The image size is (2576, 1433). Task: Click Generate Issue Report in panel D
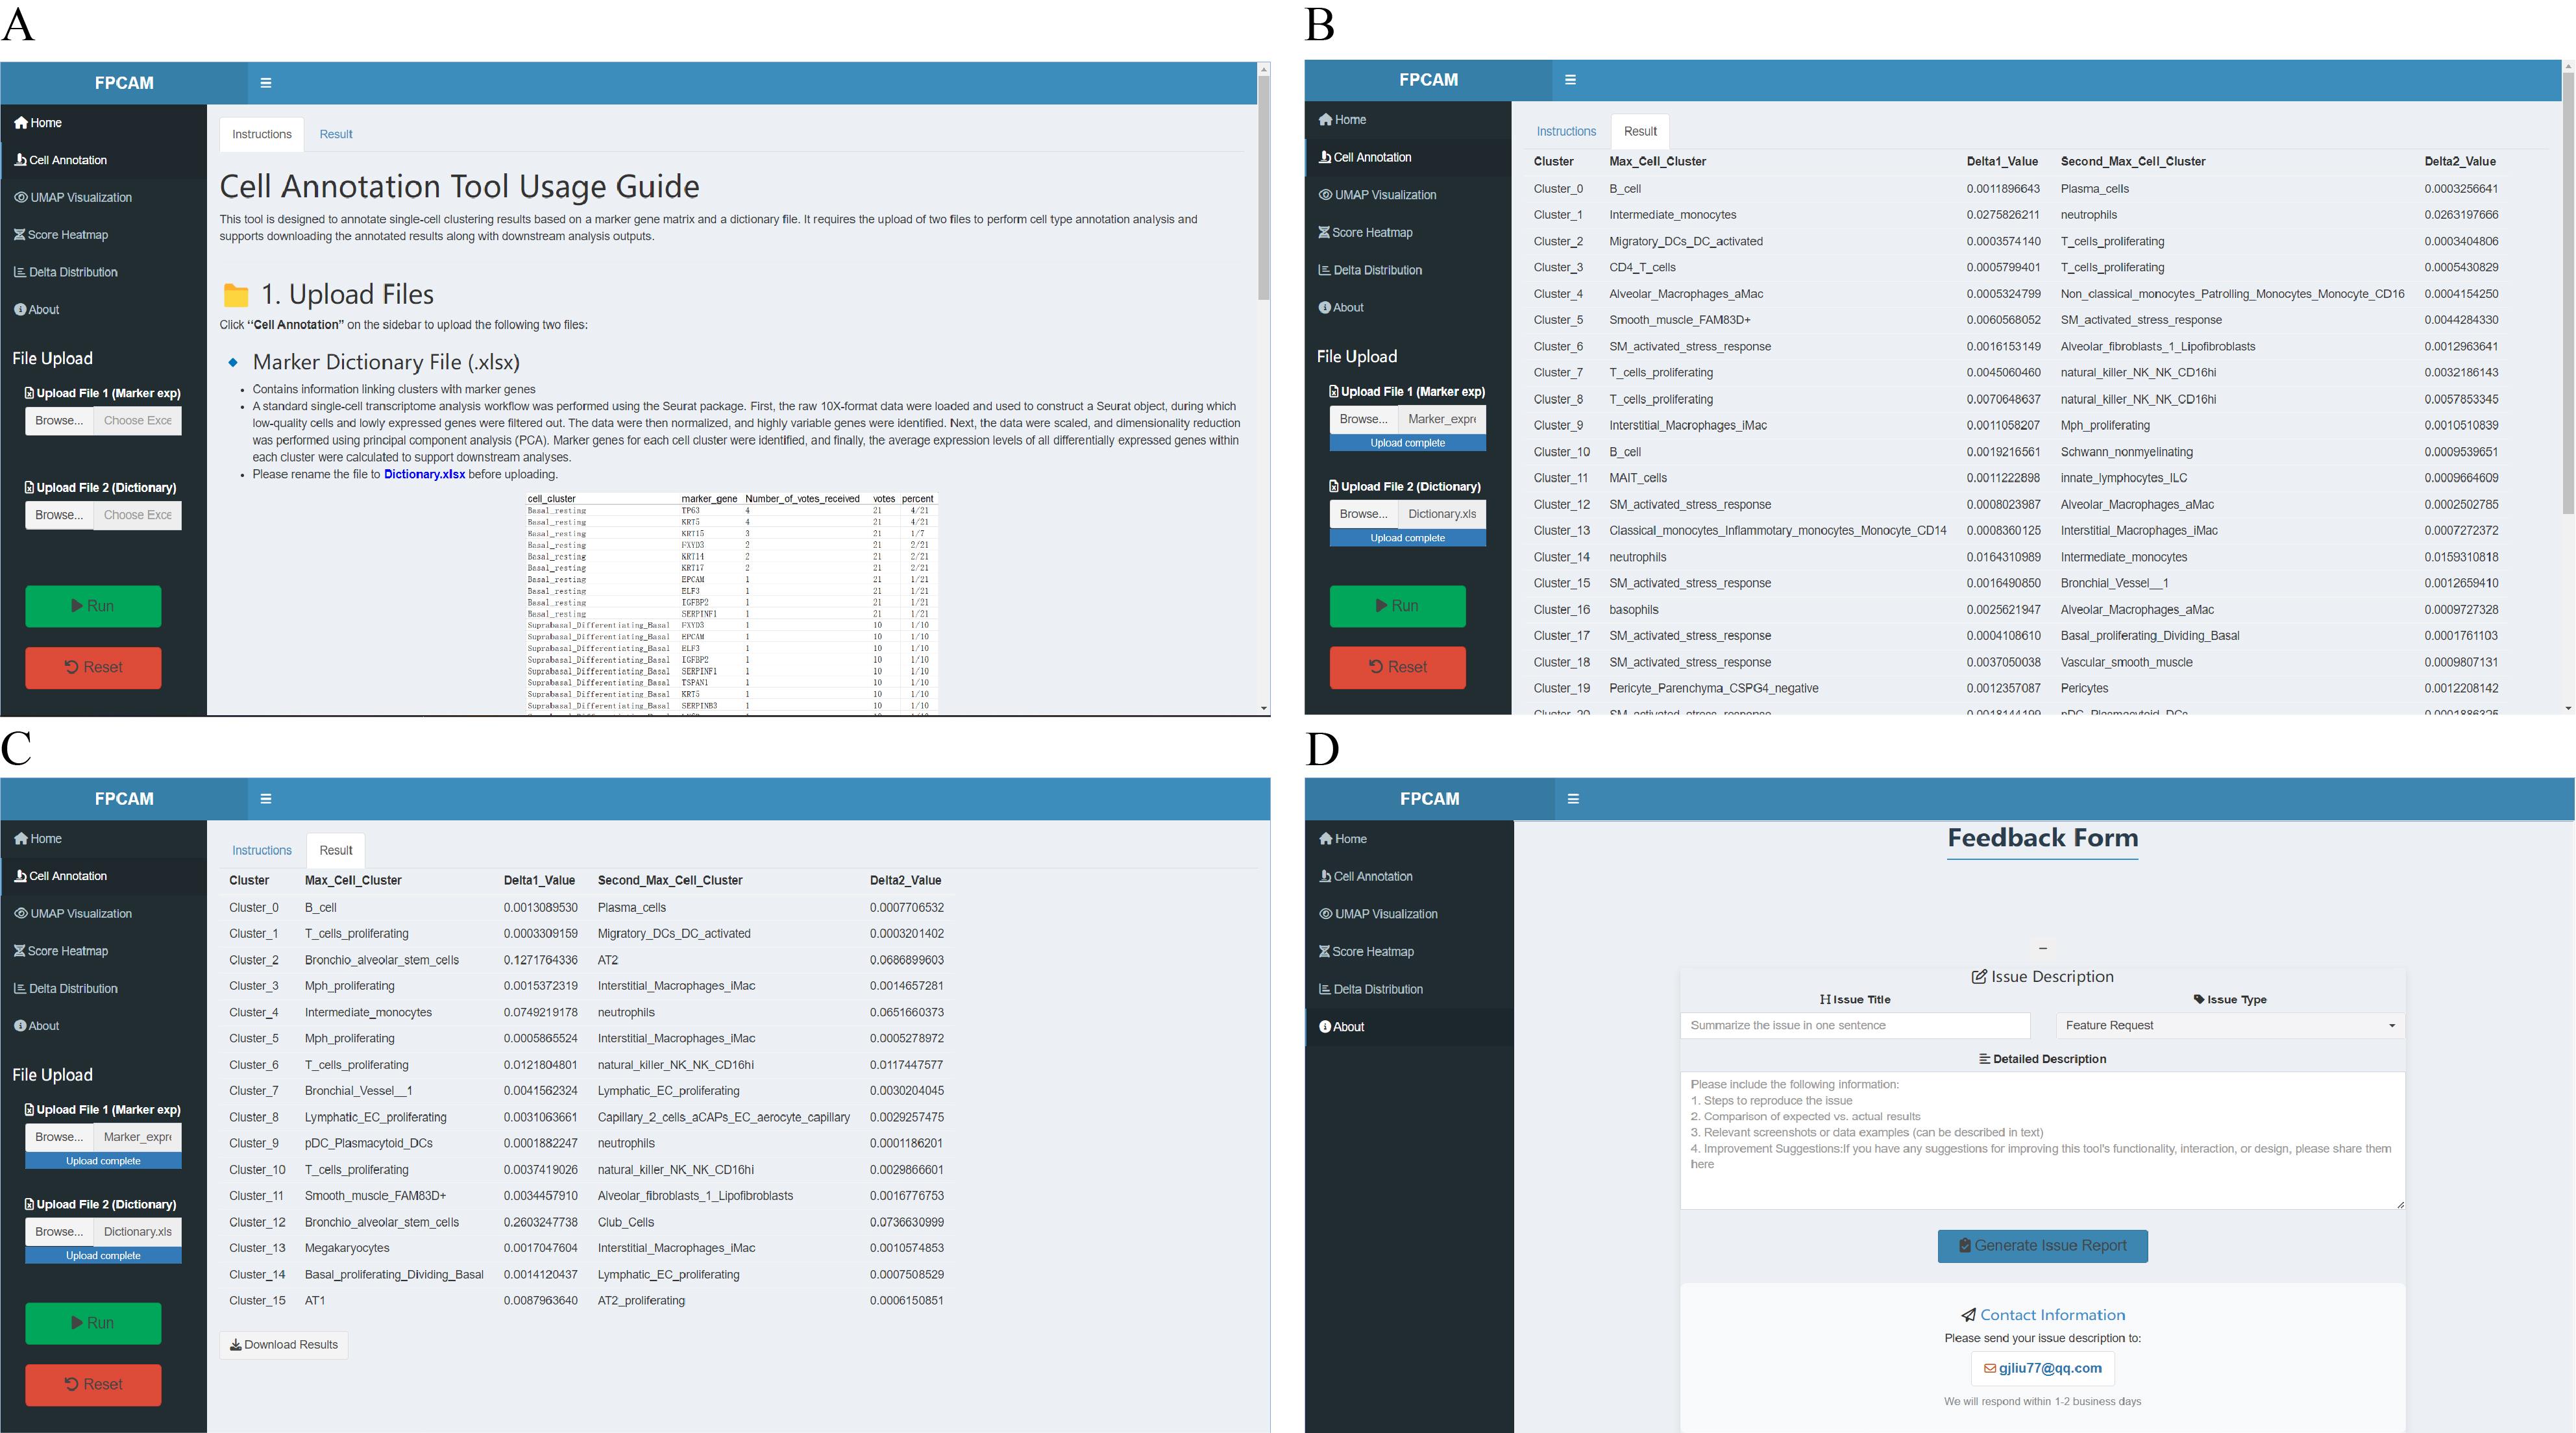point(2043,1246)
